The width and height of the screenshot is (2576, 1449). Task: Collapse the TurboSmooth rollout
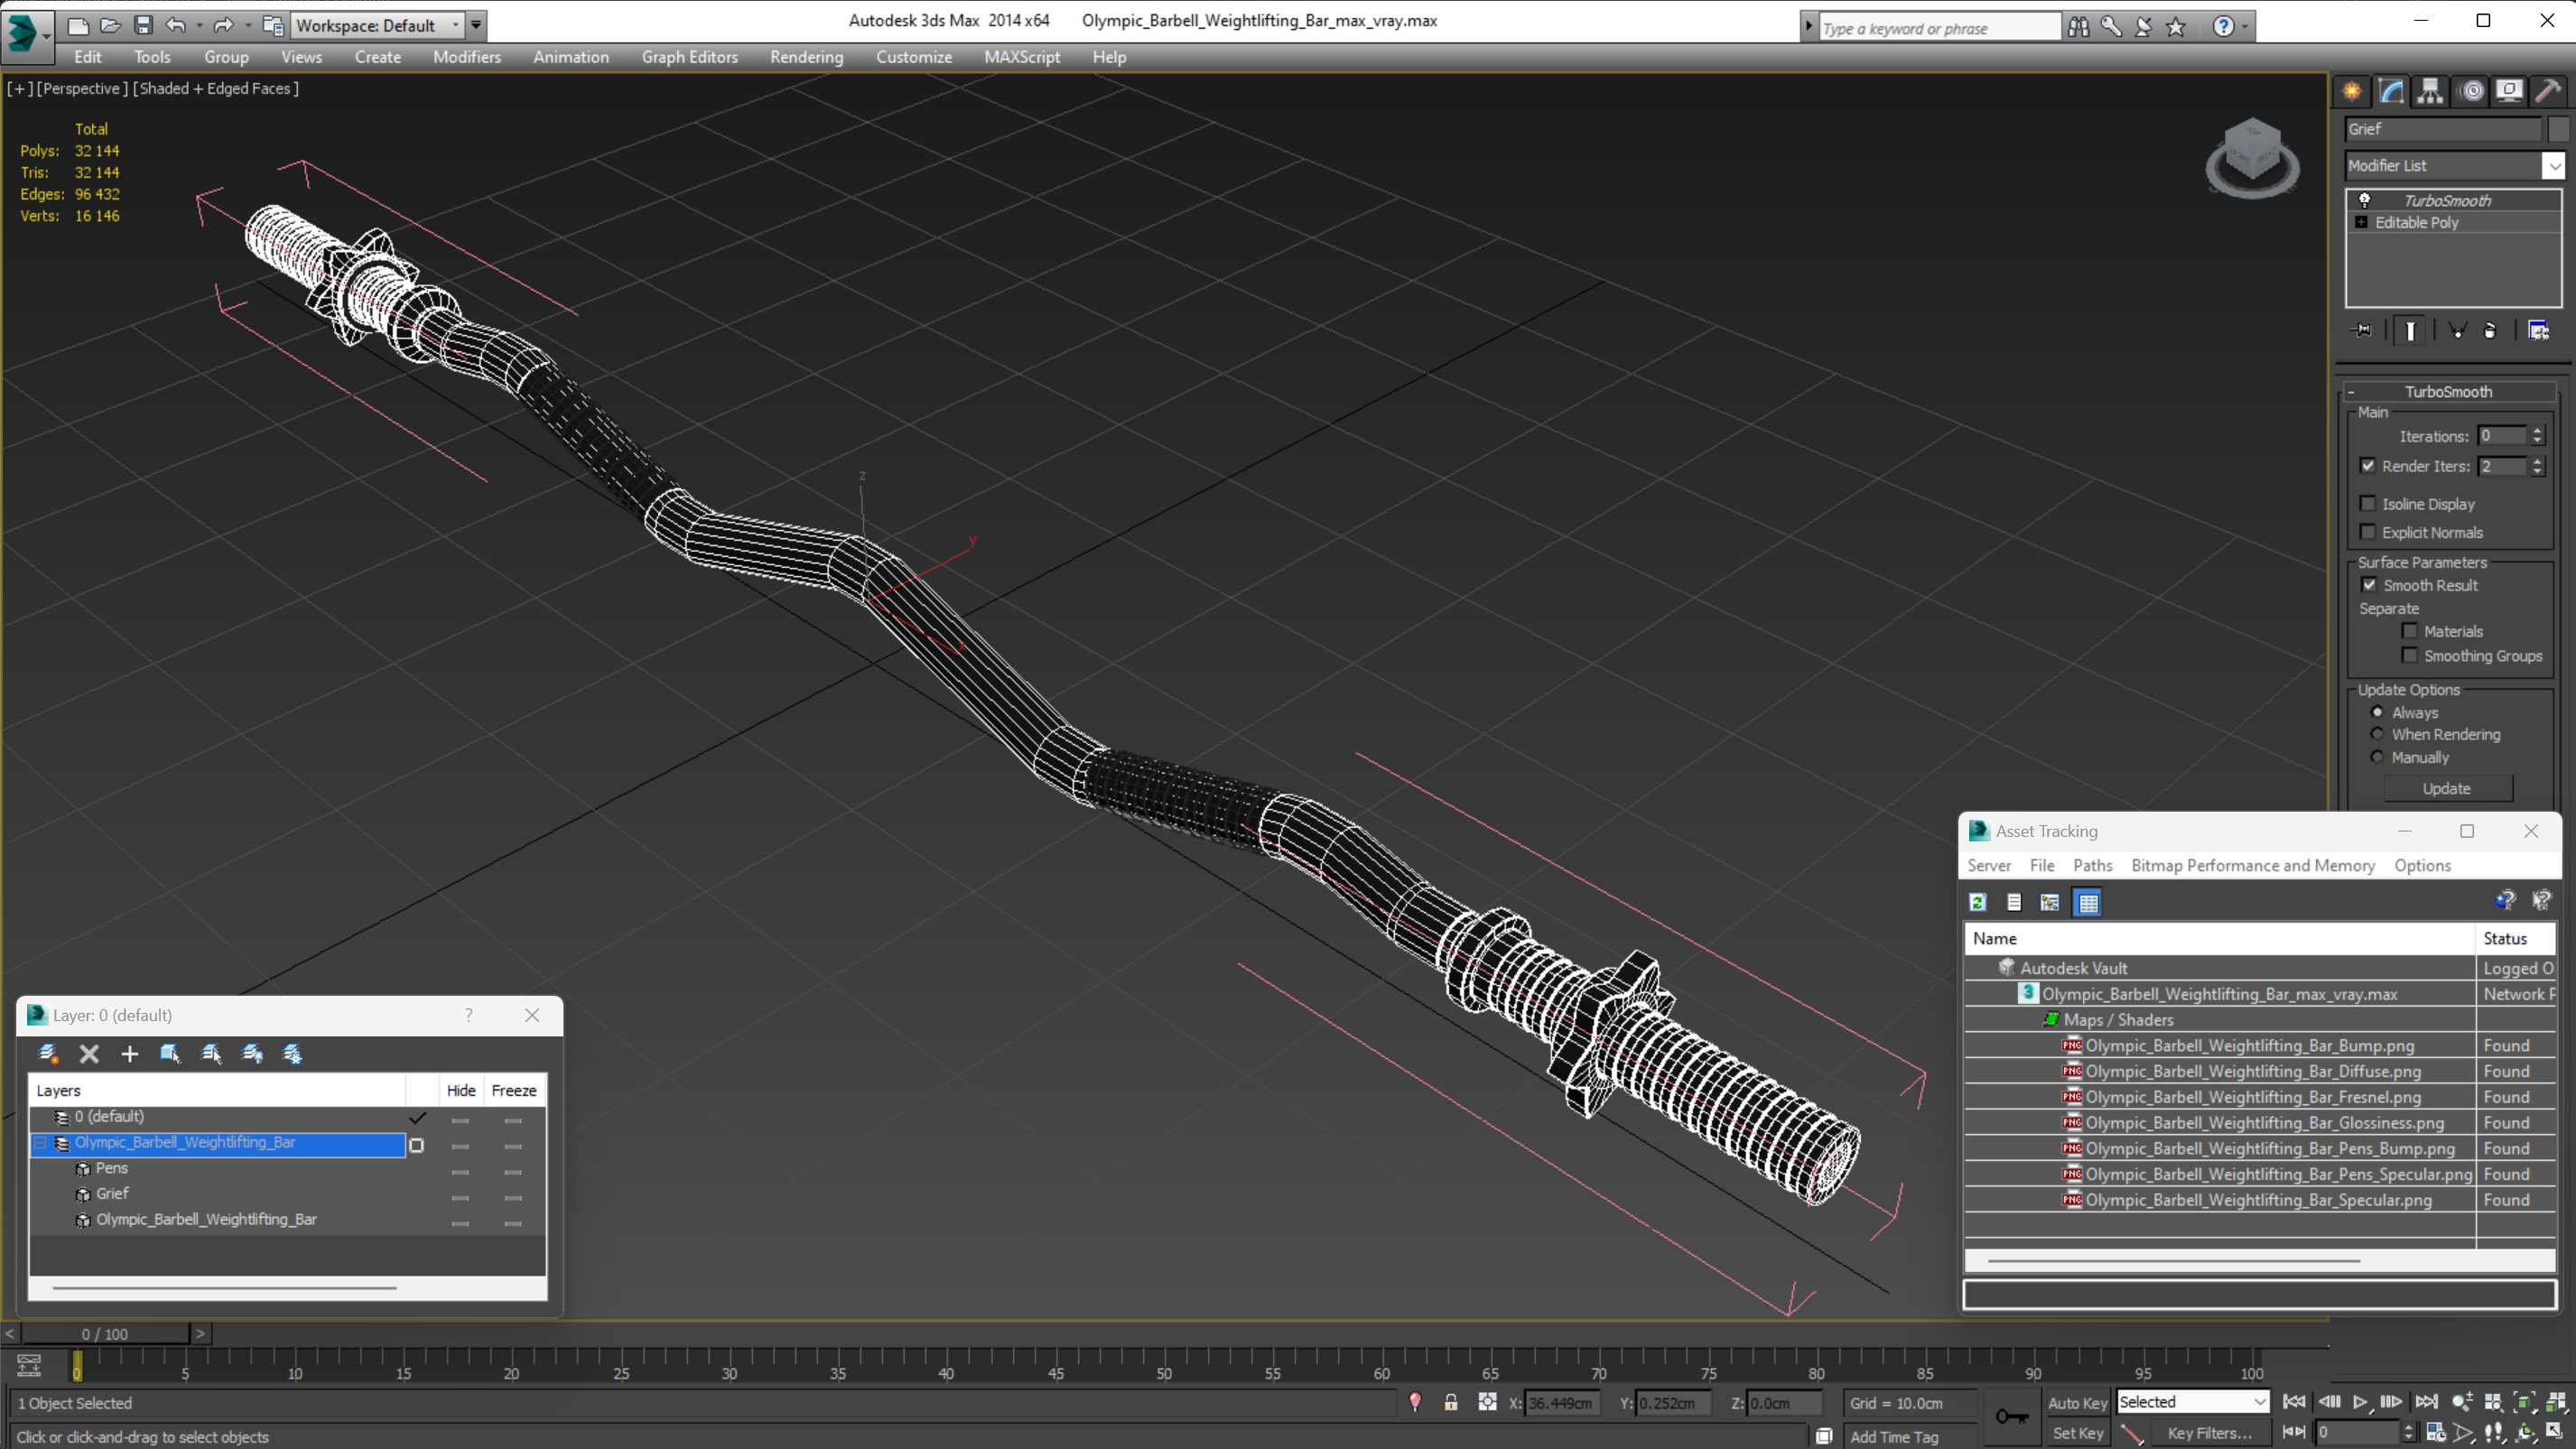coord(2351,392)
